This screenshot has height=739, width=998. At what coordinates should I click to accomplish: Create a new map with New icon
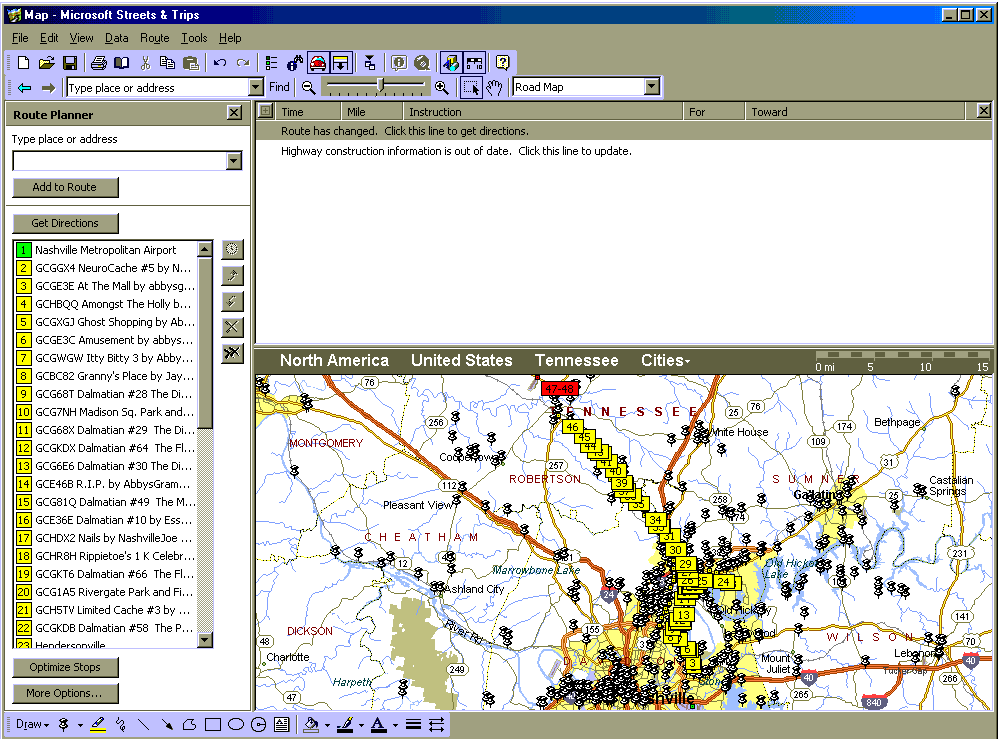(x=24, y=62)
